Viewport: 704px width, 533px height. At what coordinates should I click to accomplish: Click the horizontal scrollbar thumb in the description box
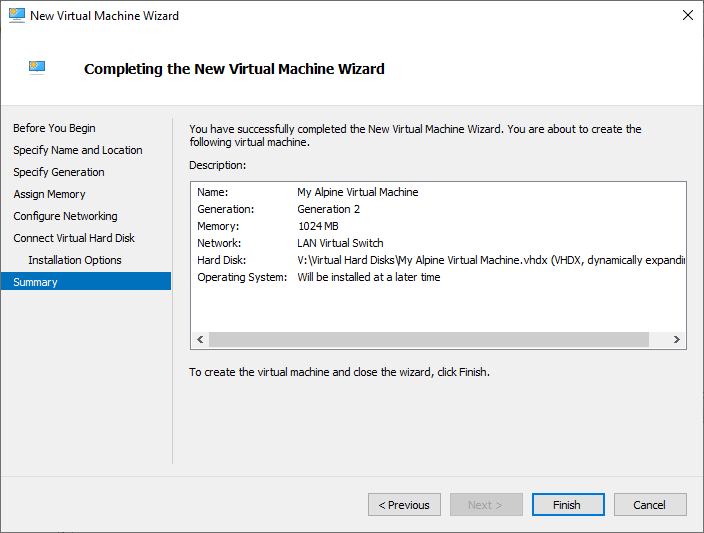(430, 340)
